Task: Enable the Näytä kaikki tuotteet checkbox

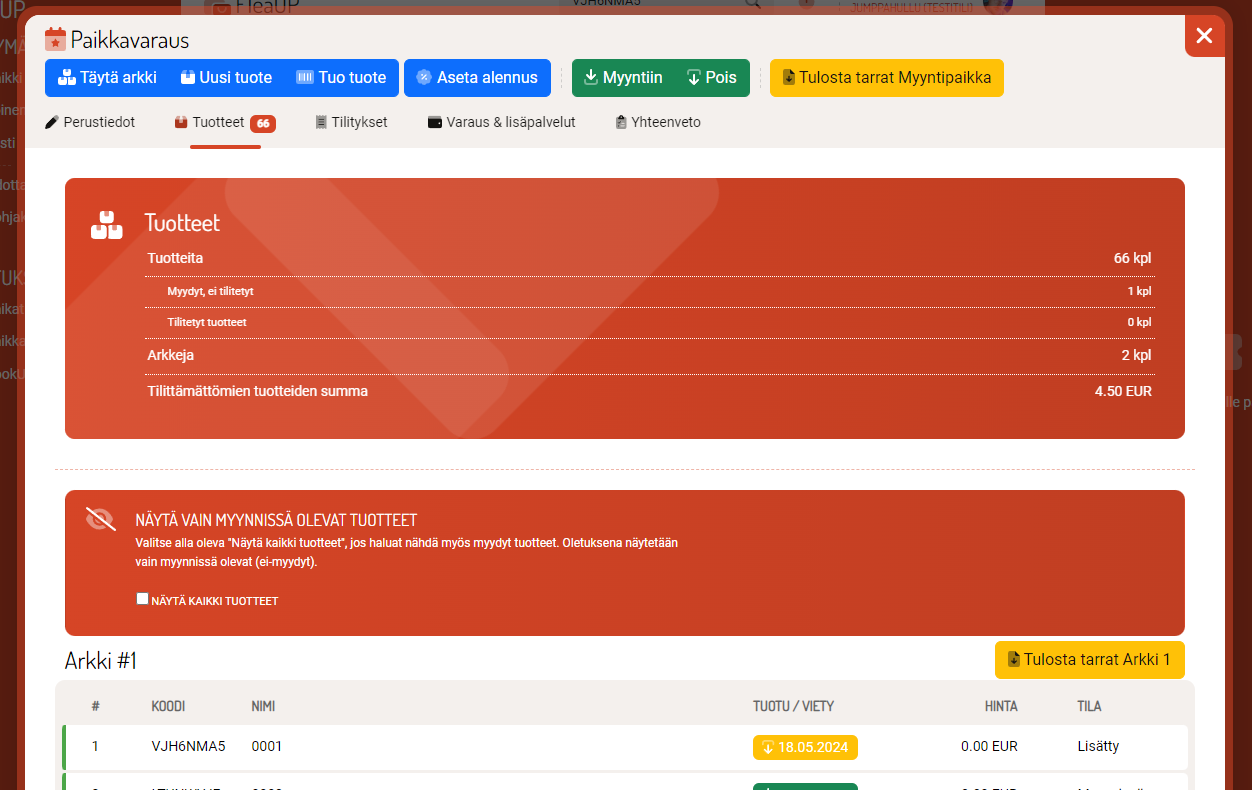Action: click(142, 599)
